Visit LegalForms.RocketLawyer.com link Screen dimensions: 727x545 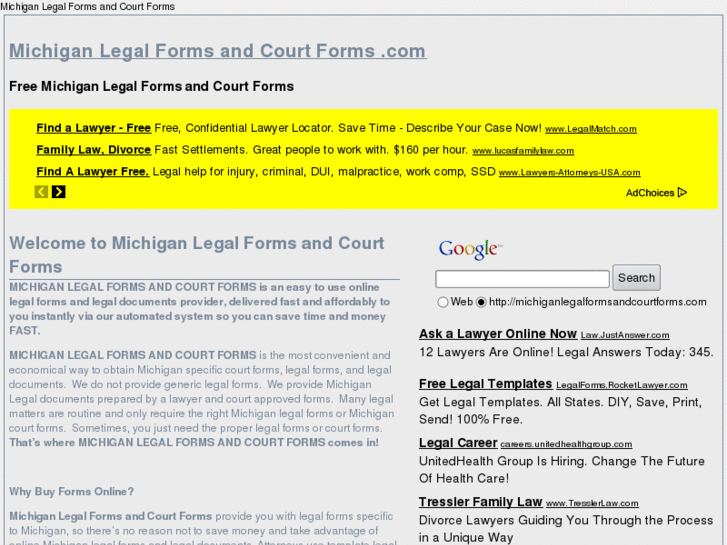(x=622, y=385)
